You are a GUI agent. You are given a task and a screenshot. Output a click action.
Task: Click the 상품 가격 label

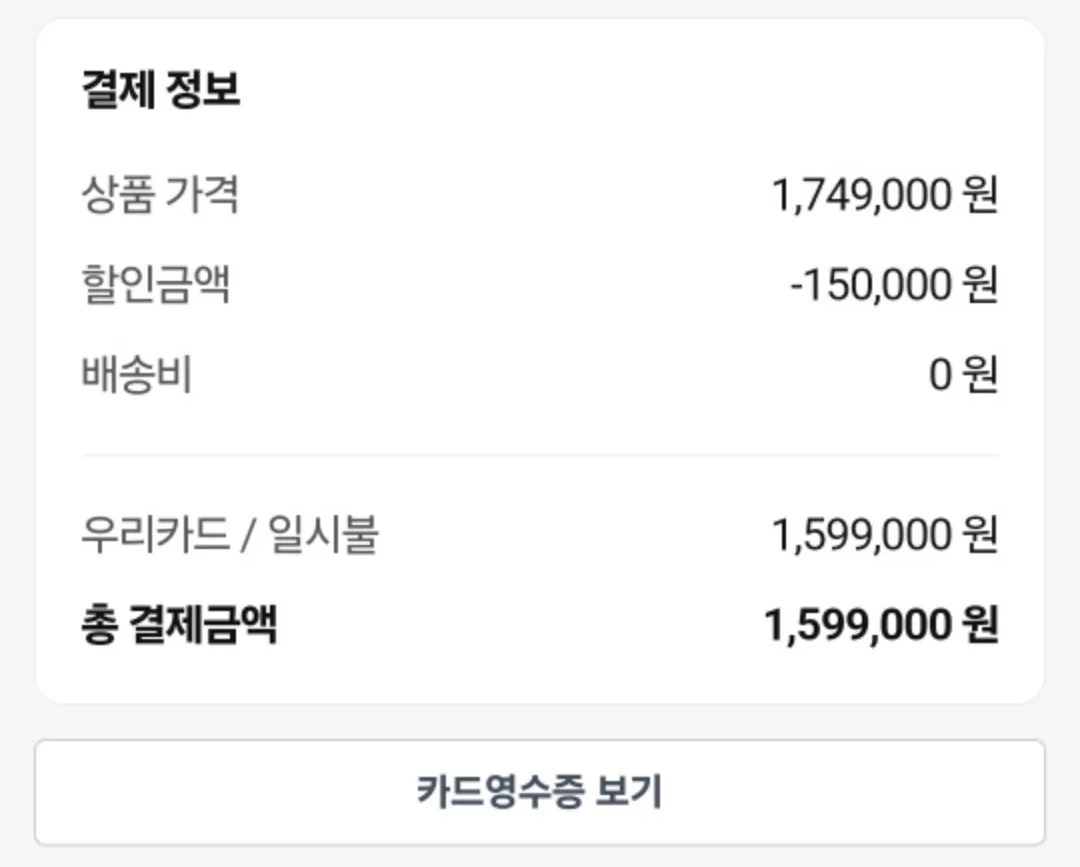[x=160, y=194]
